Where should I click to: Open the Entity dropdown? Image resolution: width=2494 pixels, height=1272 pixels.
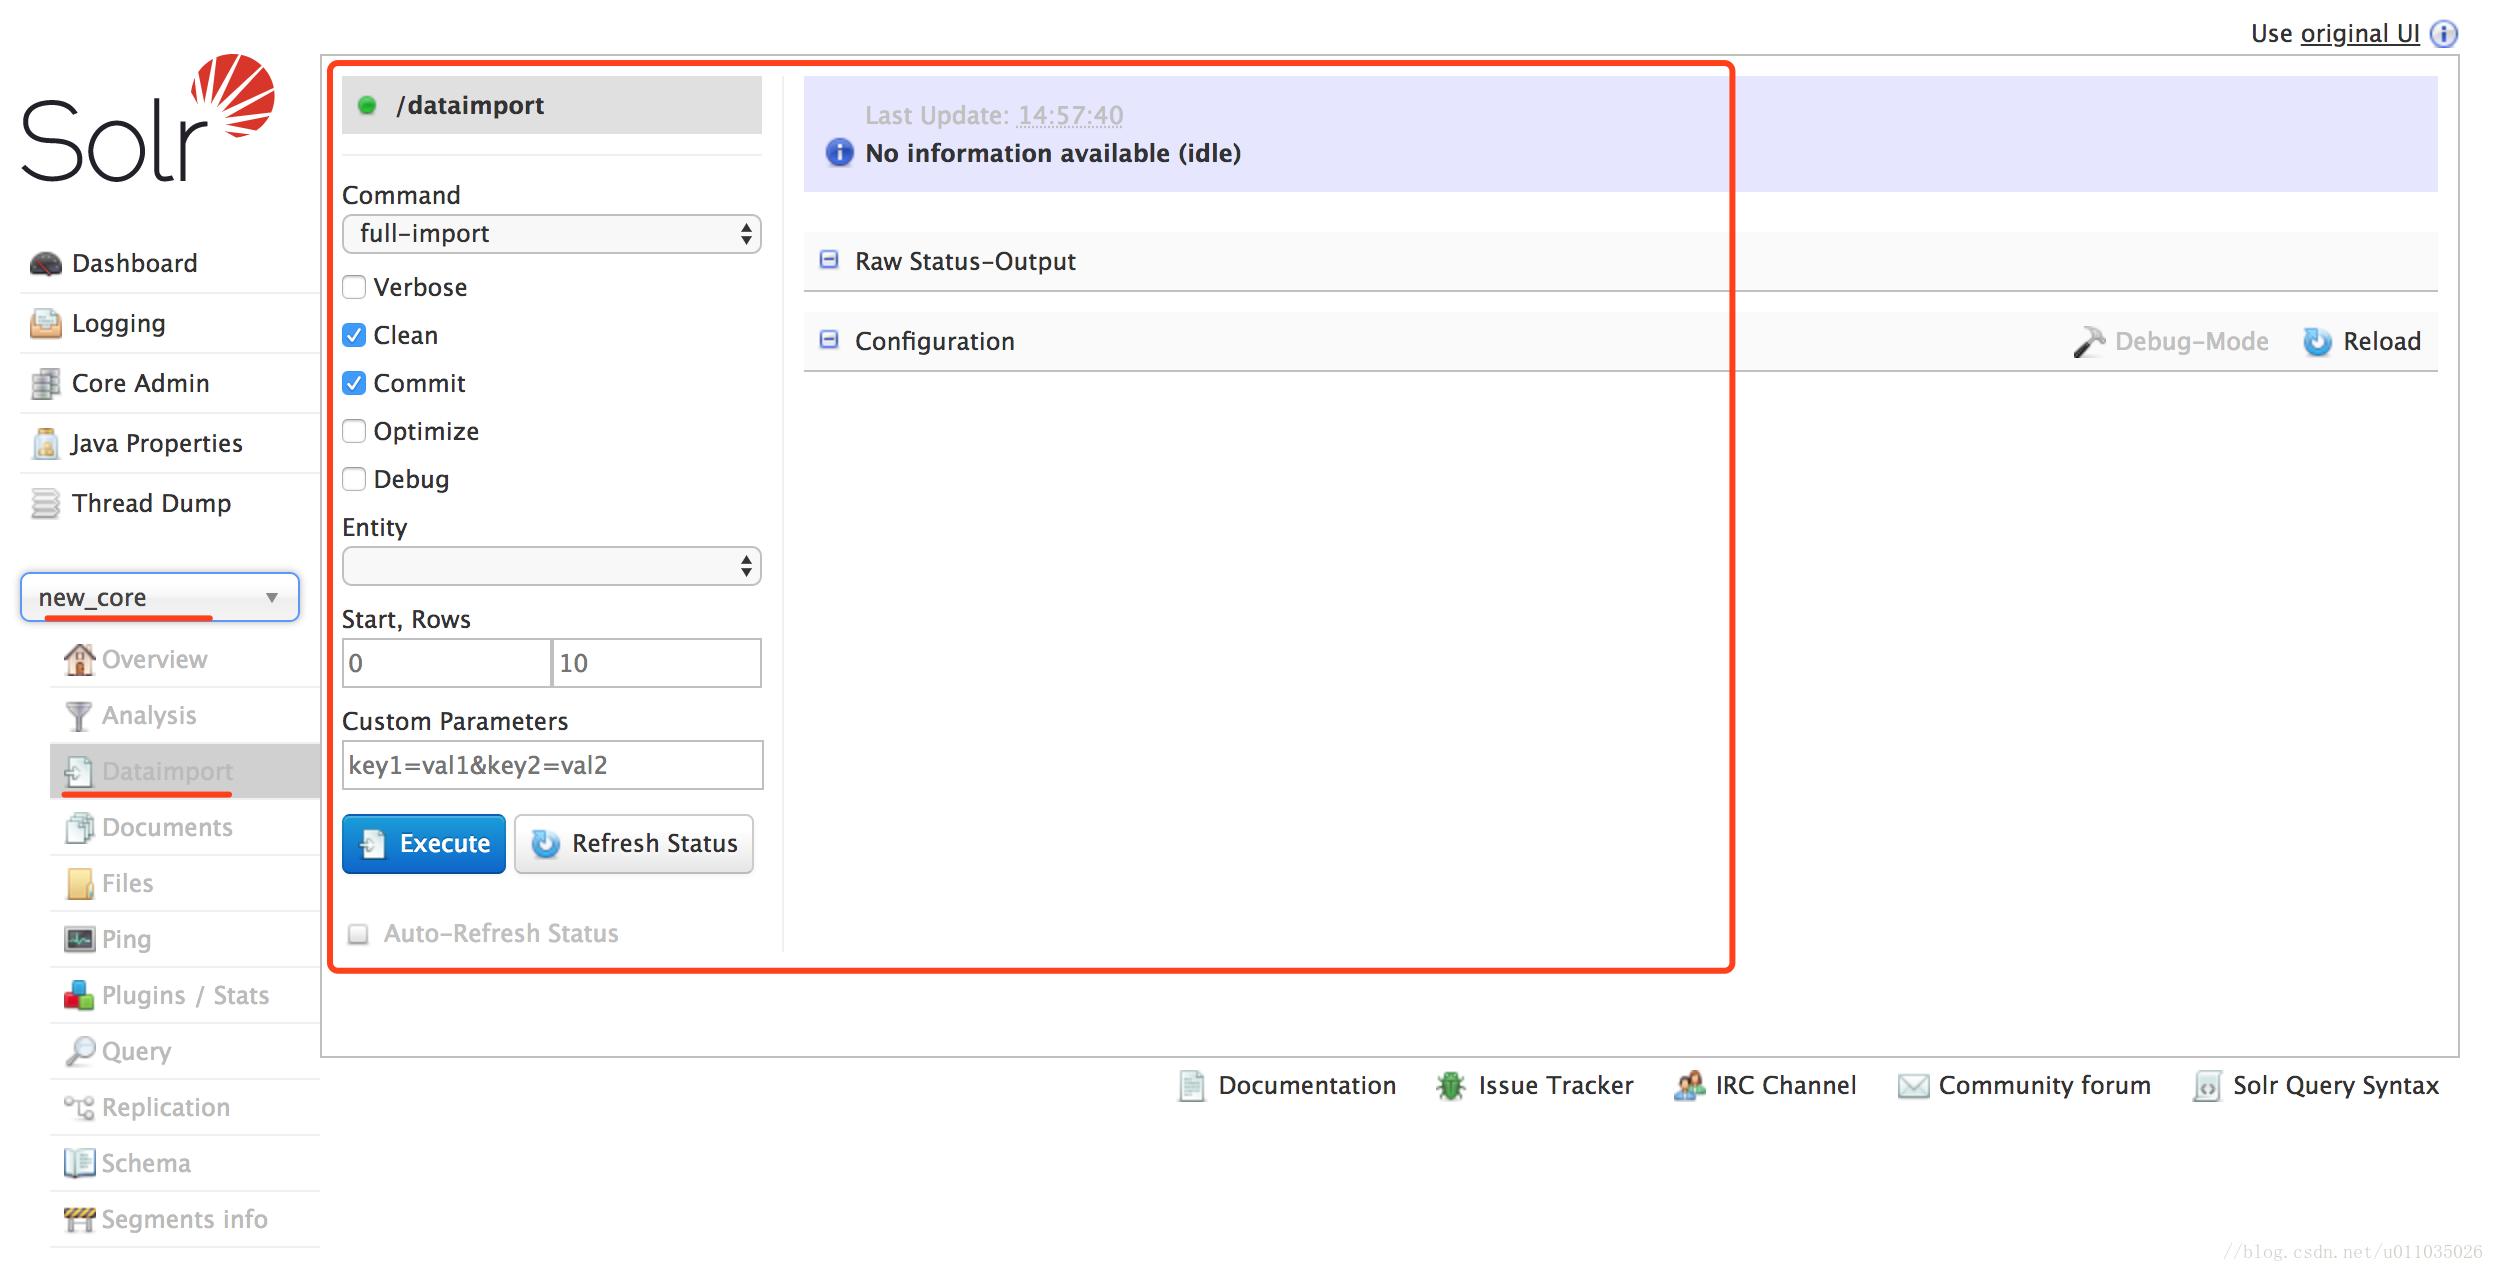tap(551, 567)
